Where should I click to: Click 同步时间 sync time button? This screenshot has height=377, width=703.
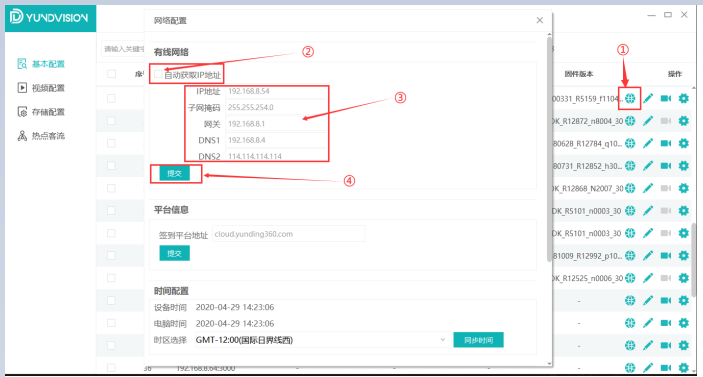[x=478, y=340]
